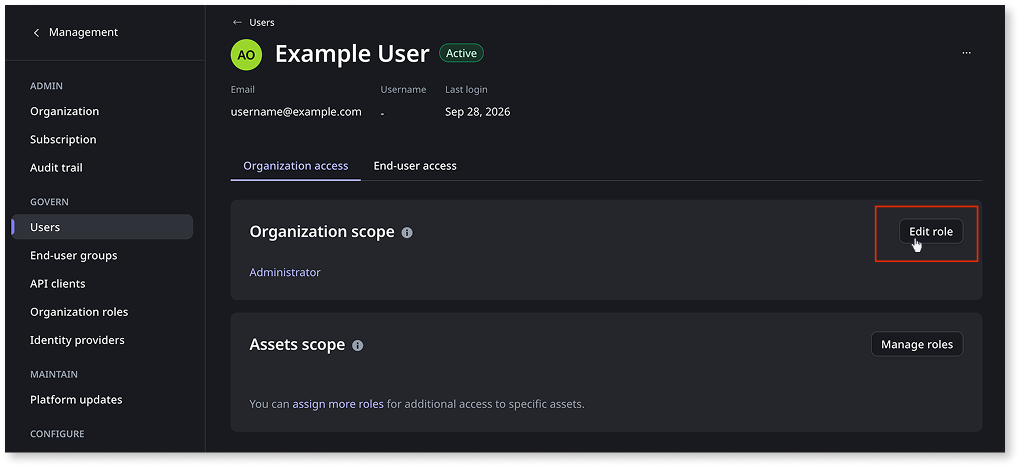Click the Manage roles button

pyautogui.click(x=917, y=344)
